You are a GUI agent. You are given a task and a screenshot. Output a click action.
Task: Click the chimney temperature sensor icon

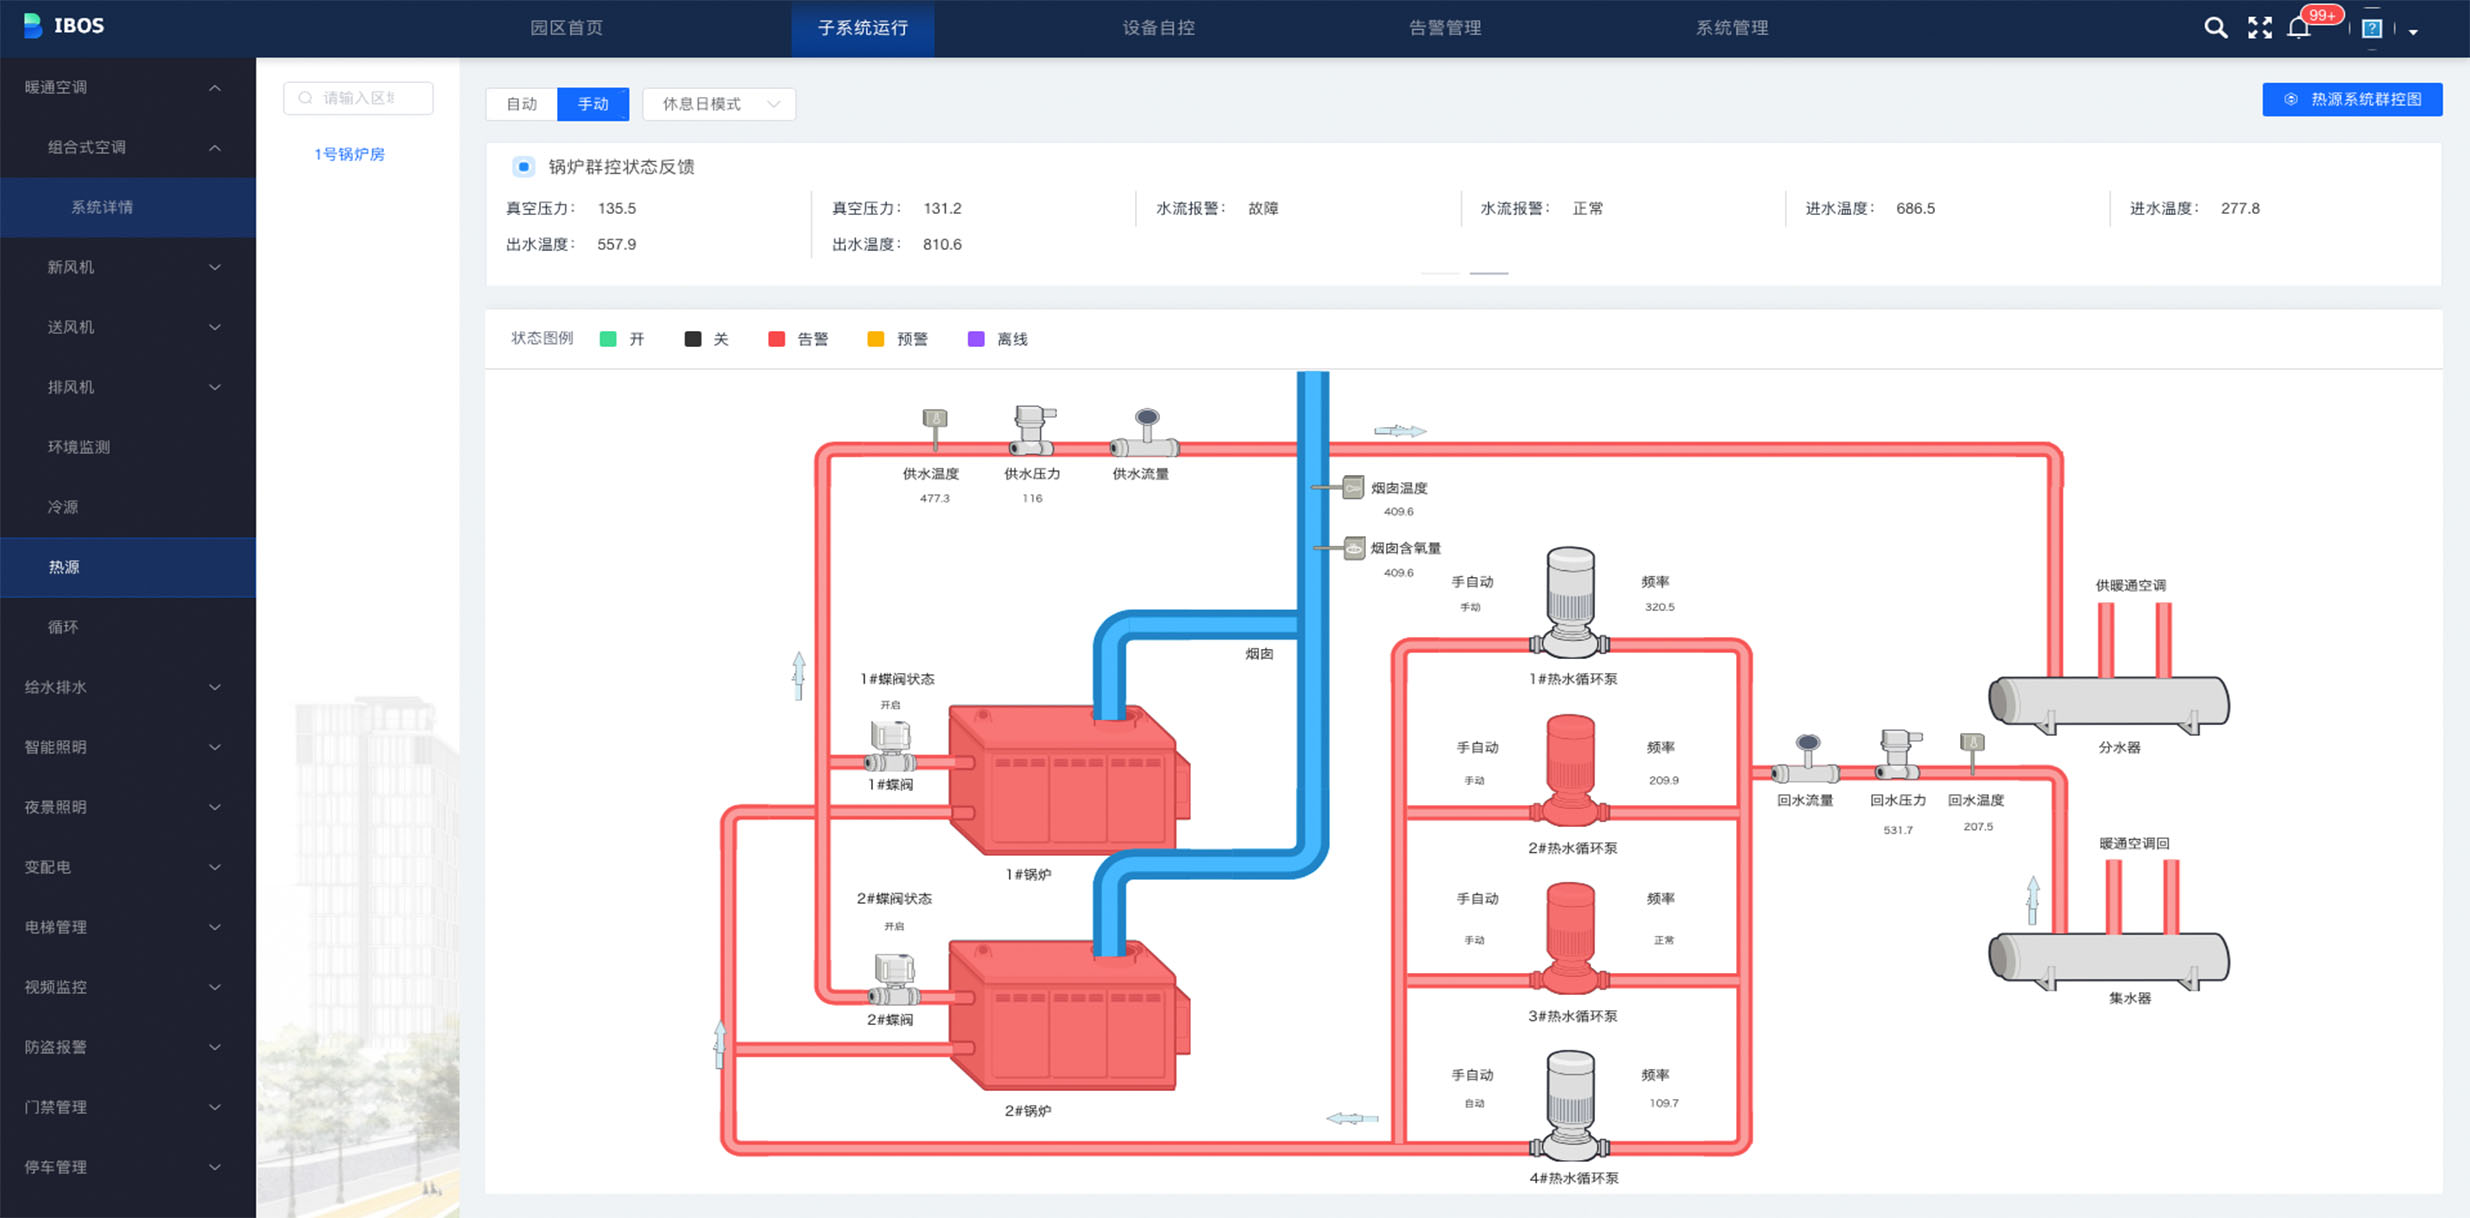pos(1351,488)
